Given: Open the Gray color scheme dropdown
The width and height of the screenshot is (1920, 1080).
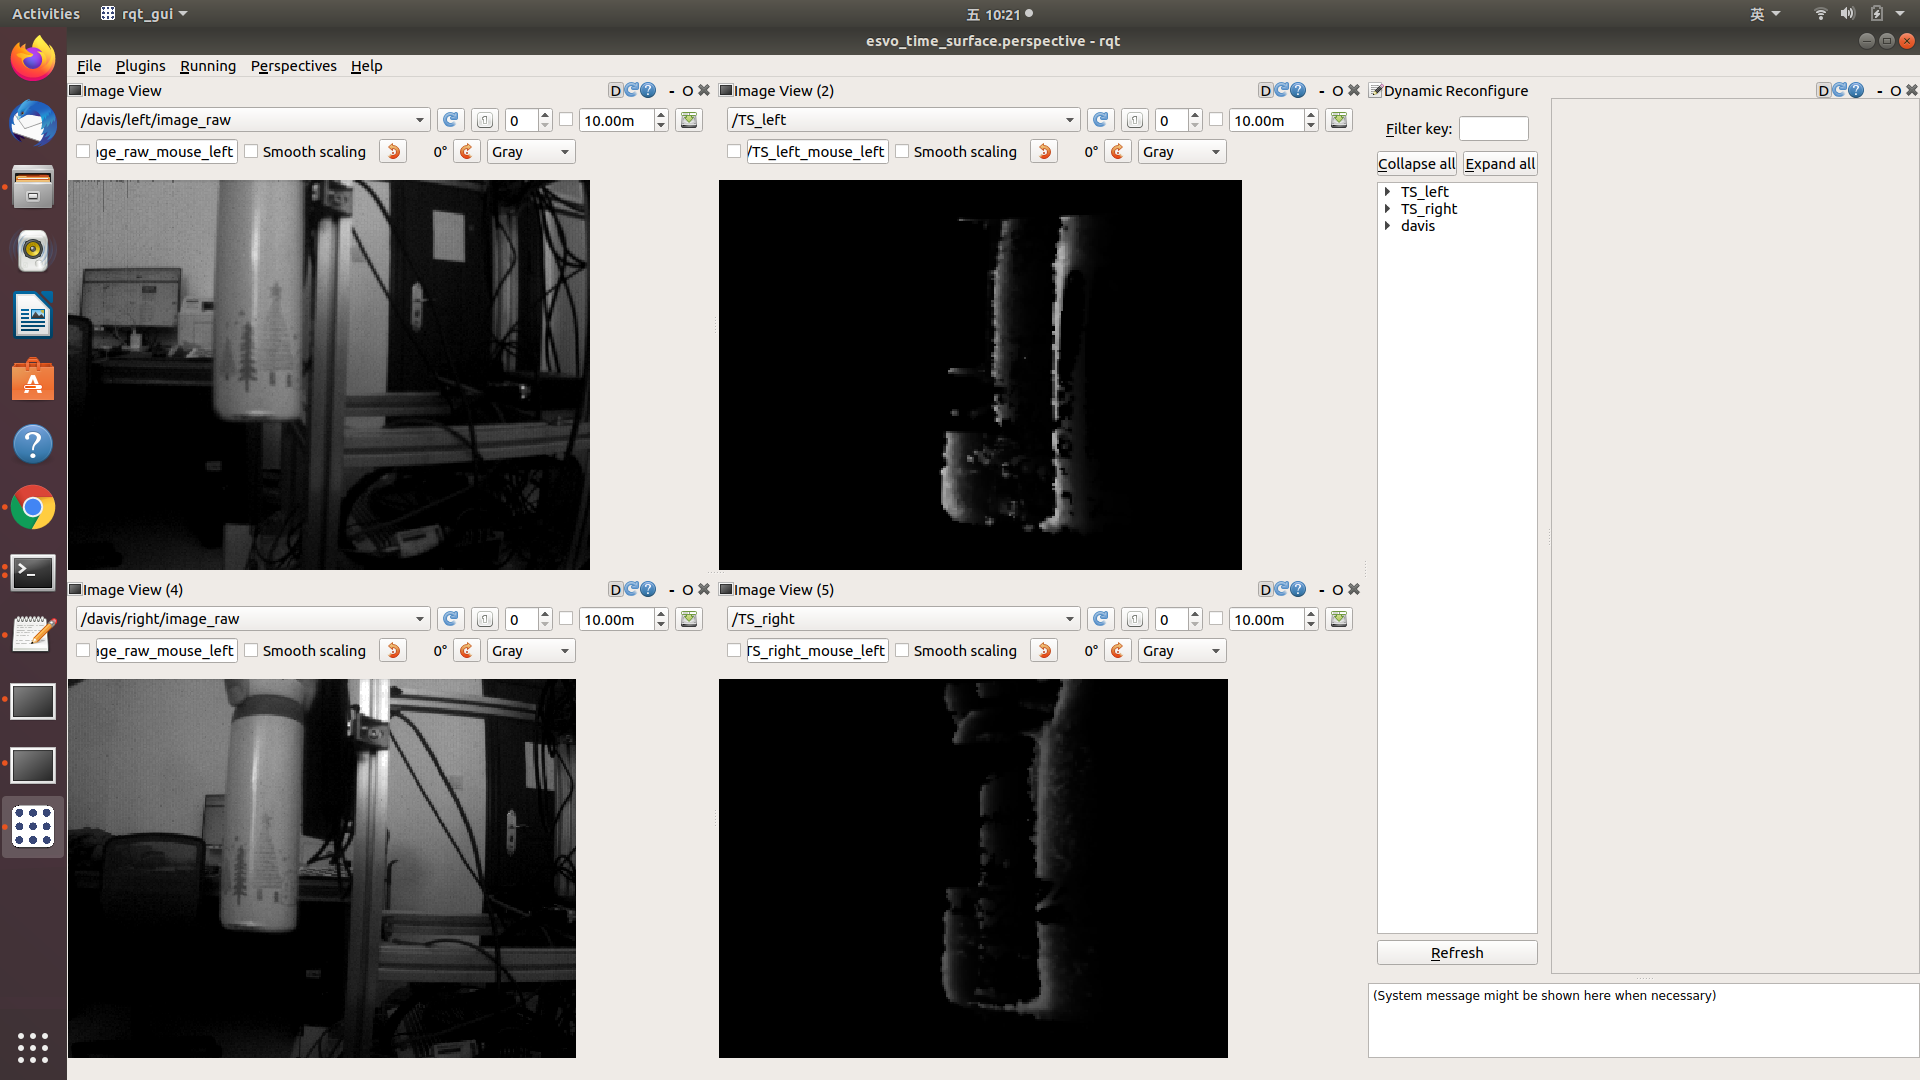Looking at the screenshot, I should pyautogui.click(x=530, y=151).
